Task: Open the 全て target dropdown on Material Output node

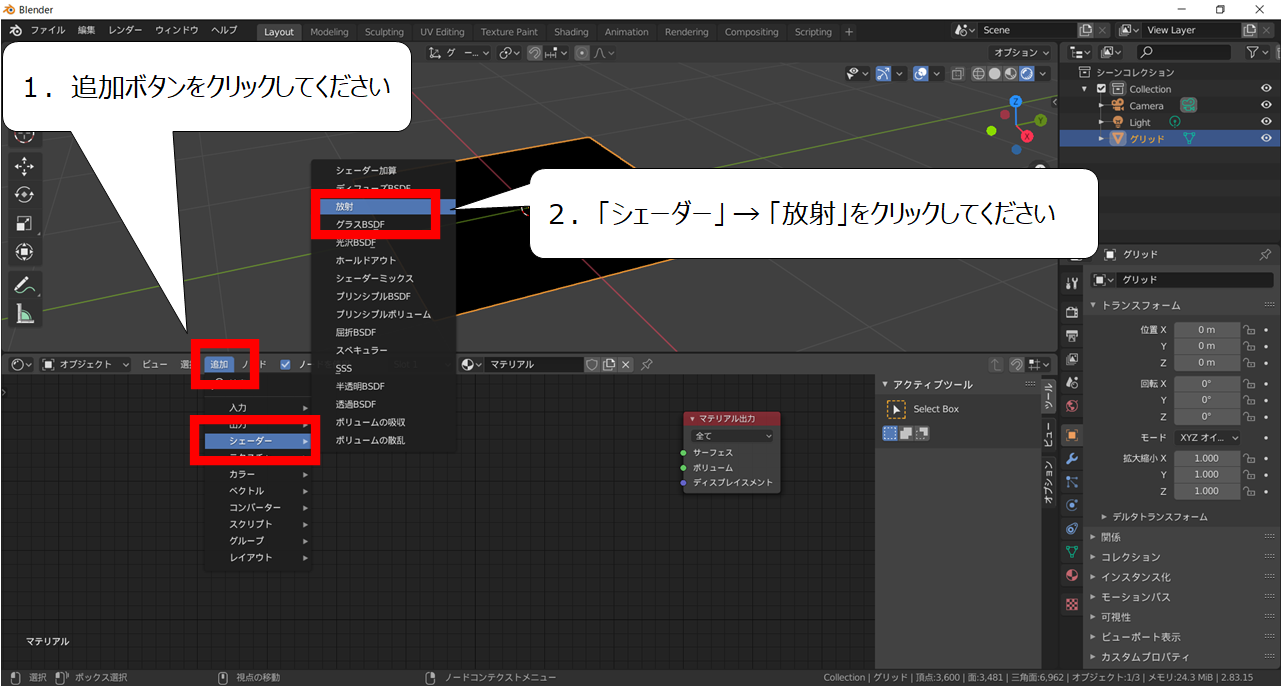Action: pyautogui.click(x=732, y=436)
